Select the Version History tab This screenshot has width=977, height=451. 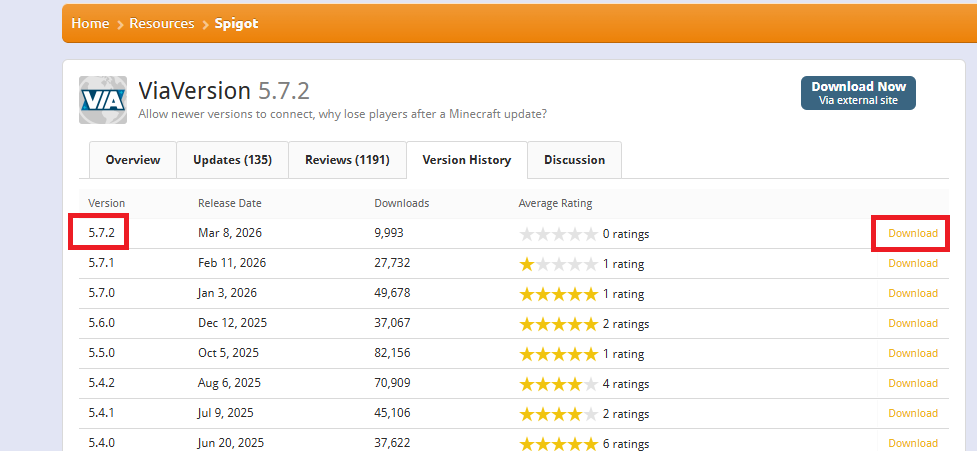[x=466, y=160]
